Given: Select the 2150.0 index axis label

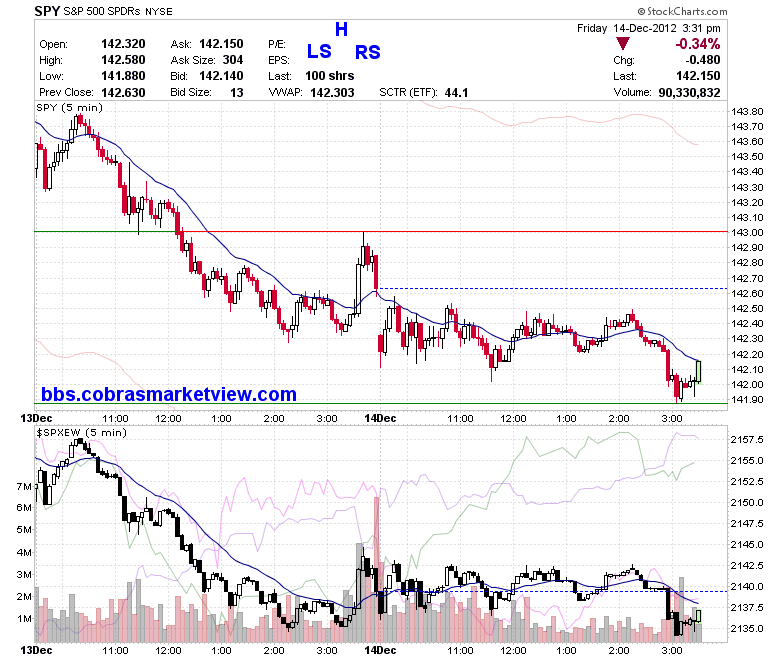Looking at the screenshot, I should click(747, 503).
